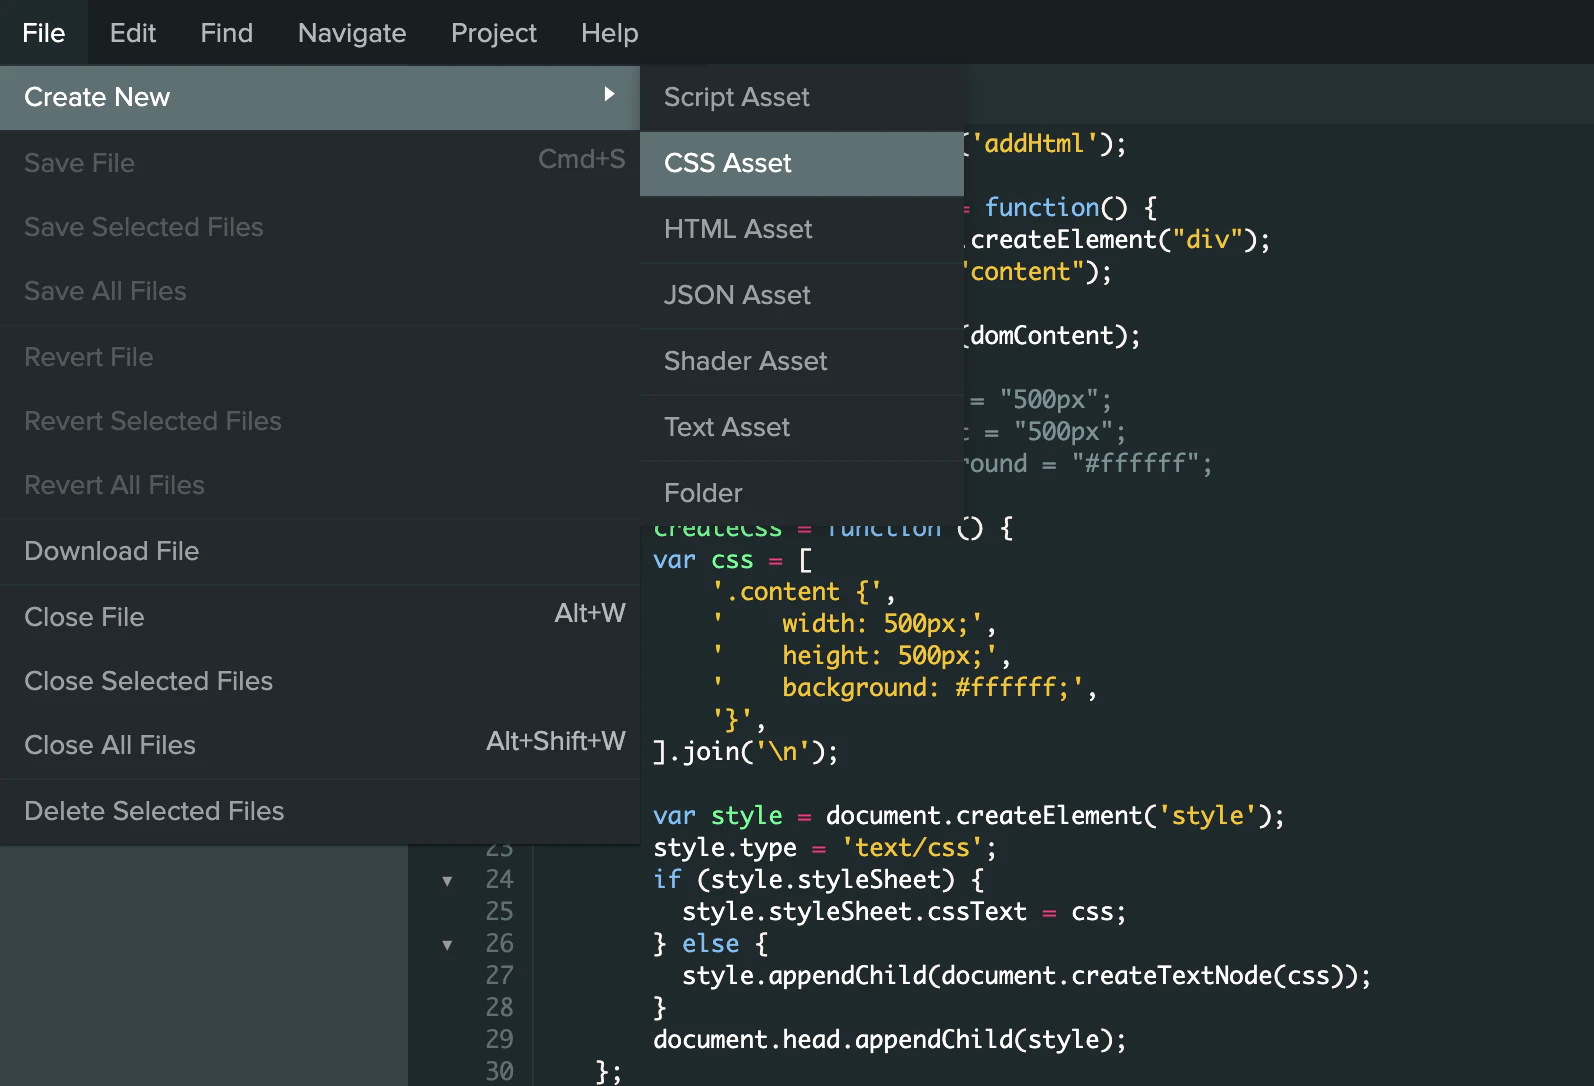Create a new Shader Asset

[802, 361]
